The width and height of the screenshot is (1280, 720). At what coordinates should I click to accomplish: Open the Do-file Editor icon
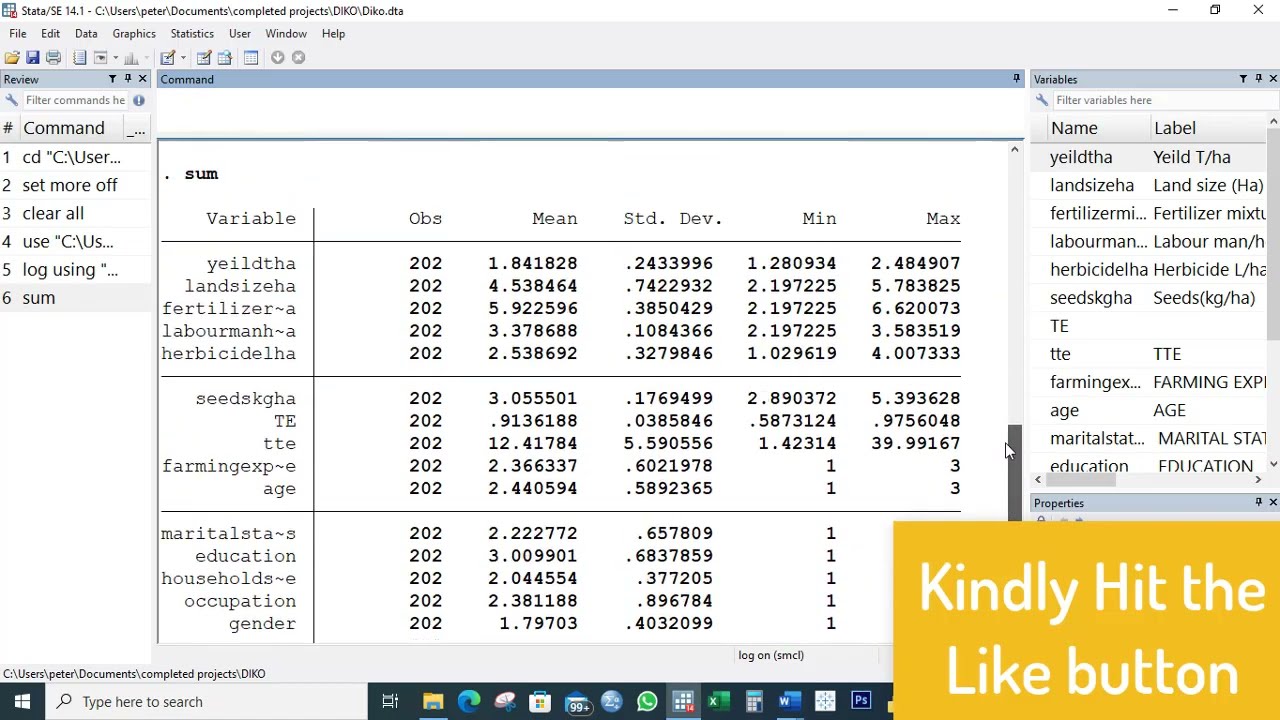click(x=168, y=57)
